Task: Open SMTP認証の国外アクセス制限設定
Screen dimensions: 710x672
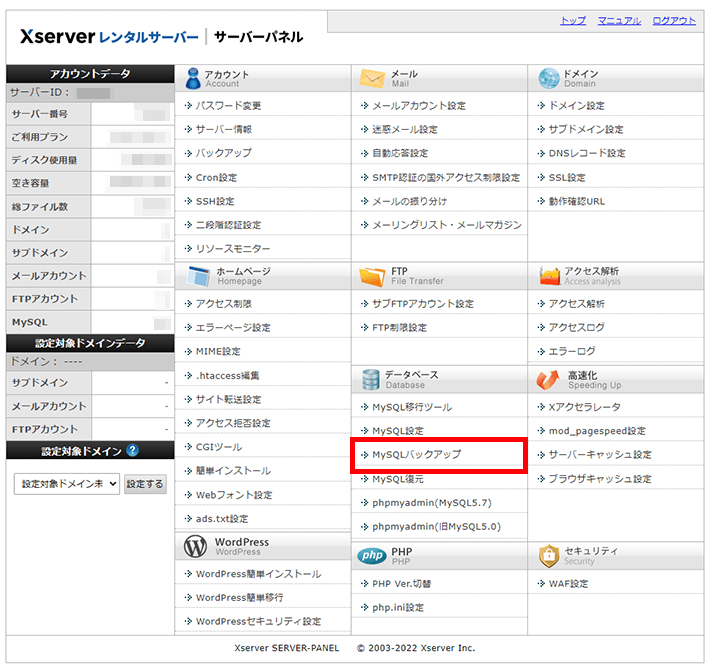Action: 446,178
